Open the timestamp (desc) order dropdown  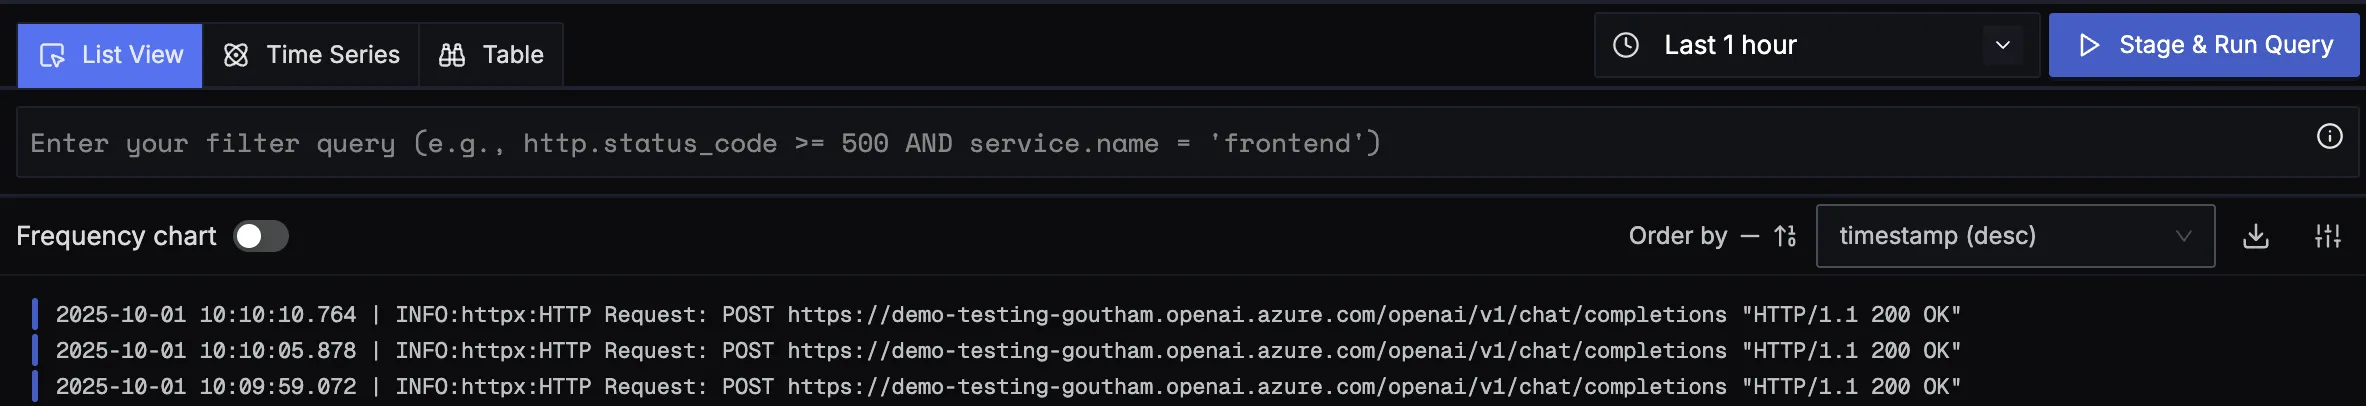point(2014,236)
